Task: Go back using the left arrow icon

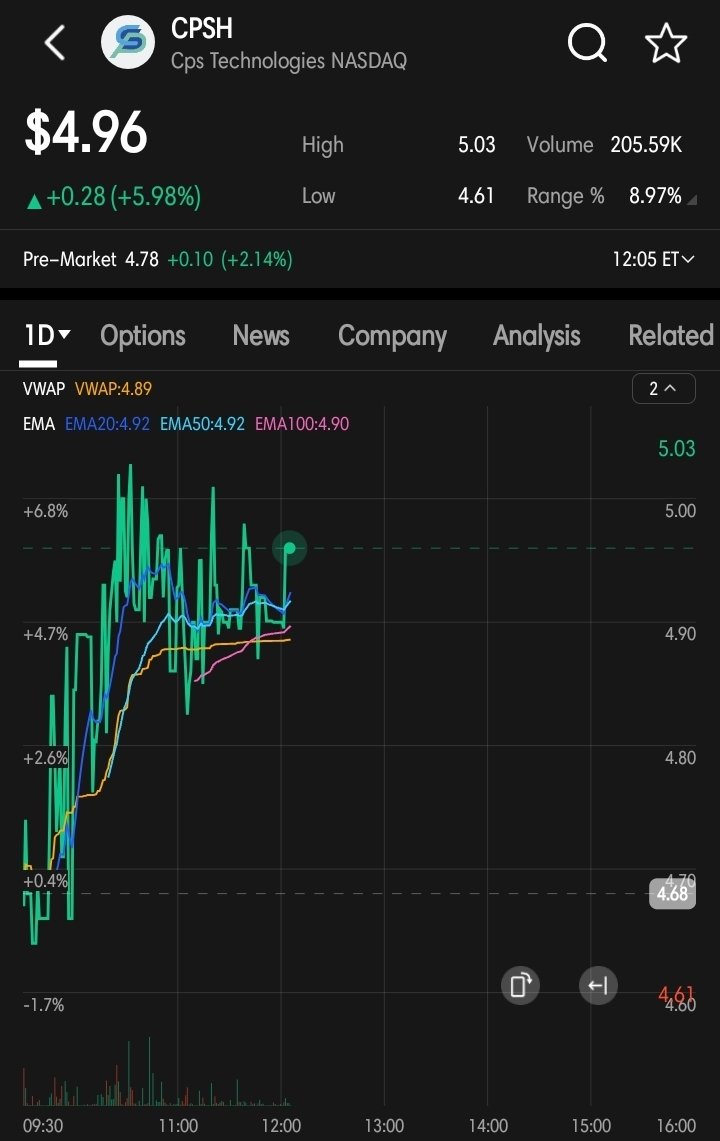Action: click(x=55, y=42)
